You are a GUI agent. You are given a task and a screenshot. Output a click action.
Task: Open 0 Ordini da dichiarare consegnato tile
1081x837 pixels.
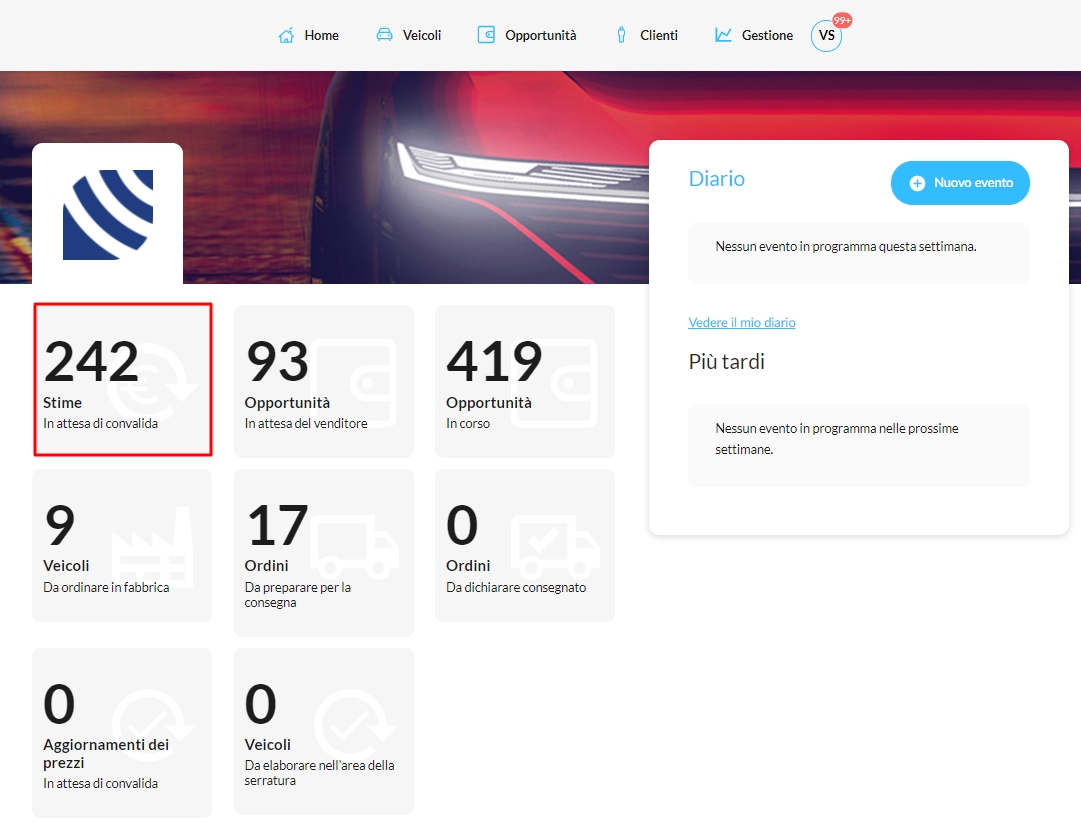[x=525, y=545]
